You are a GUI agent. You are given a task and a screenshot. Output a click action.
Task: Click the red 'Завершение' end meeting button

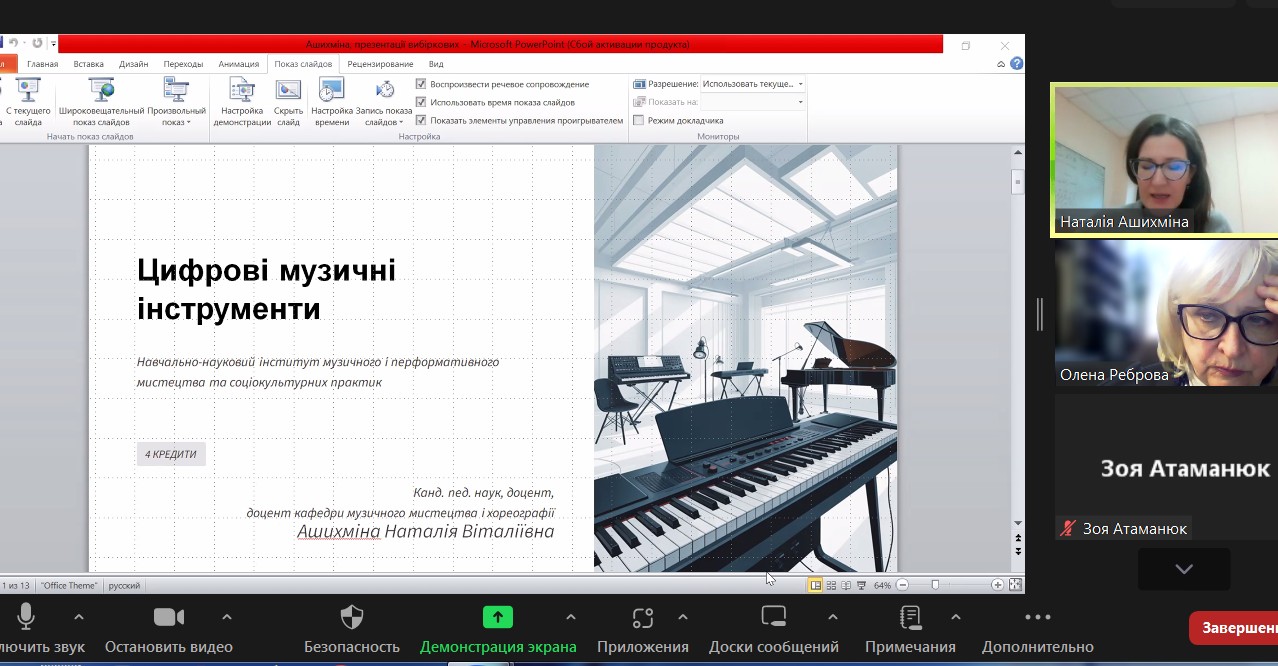point(1235,628)
